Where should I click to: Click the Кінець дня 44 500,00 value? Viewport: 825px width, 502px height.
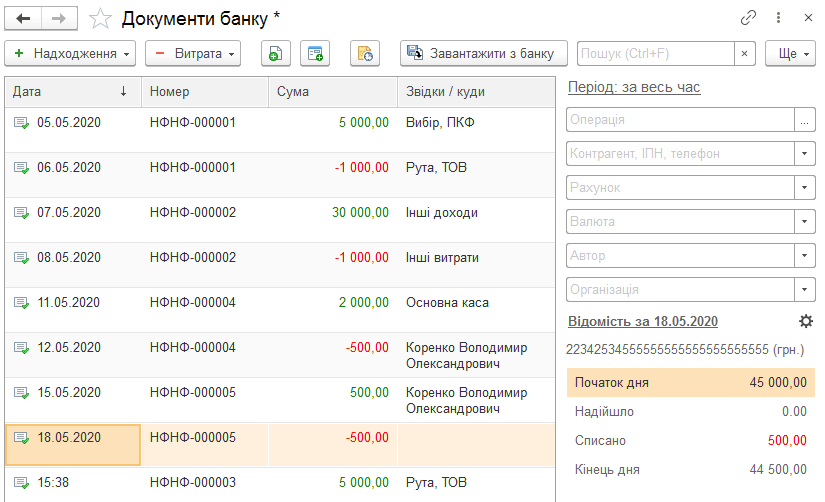[778, 469]
